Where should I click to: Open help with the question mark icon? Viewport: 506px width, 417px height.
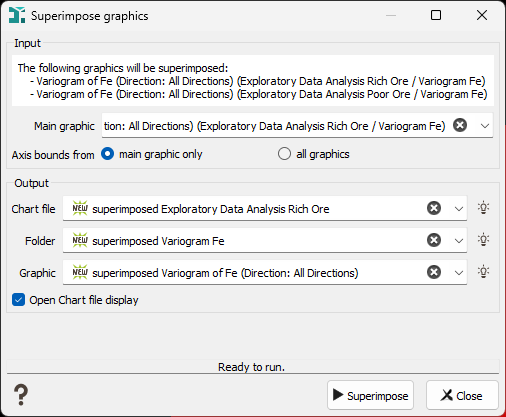(x=21, y=395)
